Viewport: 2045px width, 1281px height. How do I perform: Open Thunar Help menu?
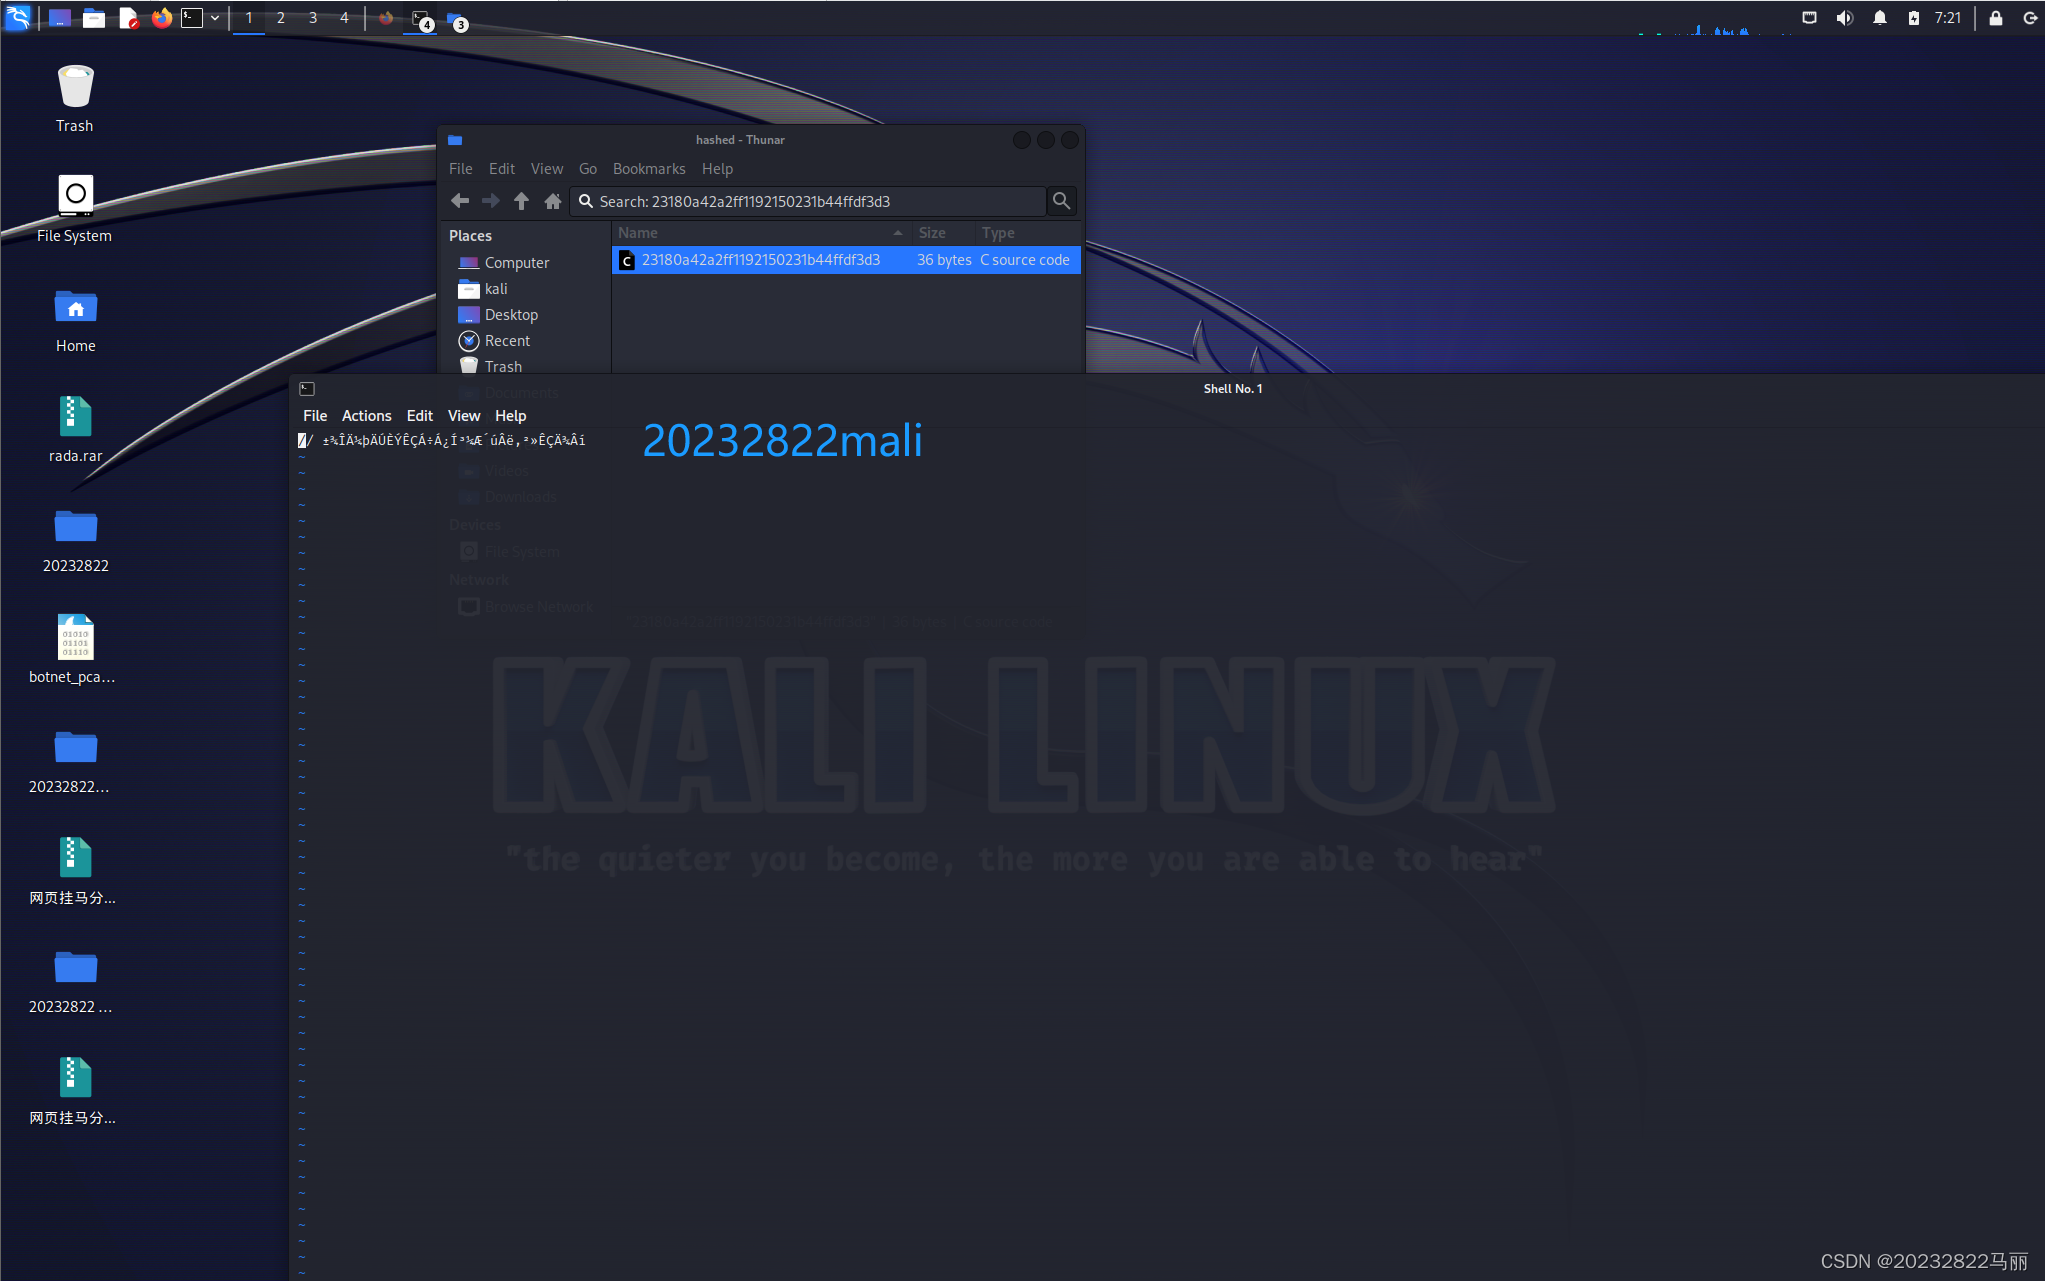coord(717,169)
